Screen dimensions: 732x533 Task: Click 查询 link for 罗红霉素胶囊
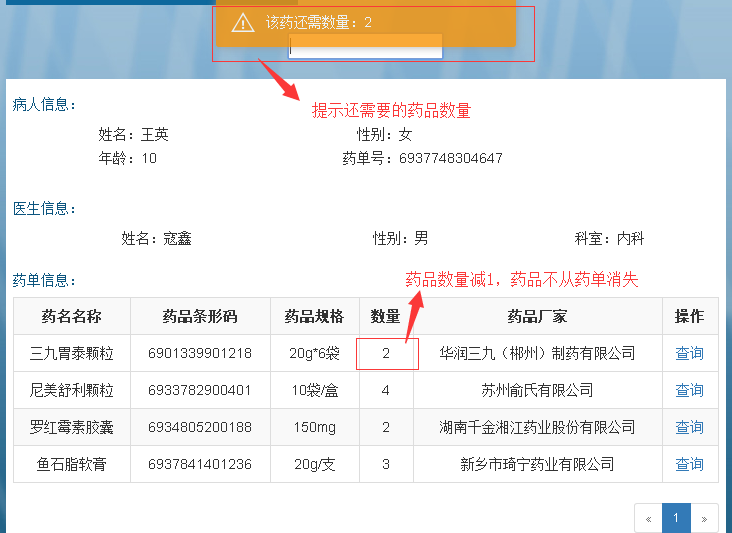689,427
